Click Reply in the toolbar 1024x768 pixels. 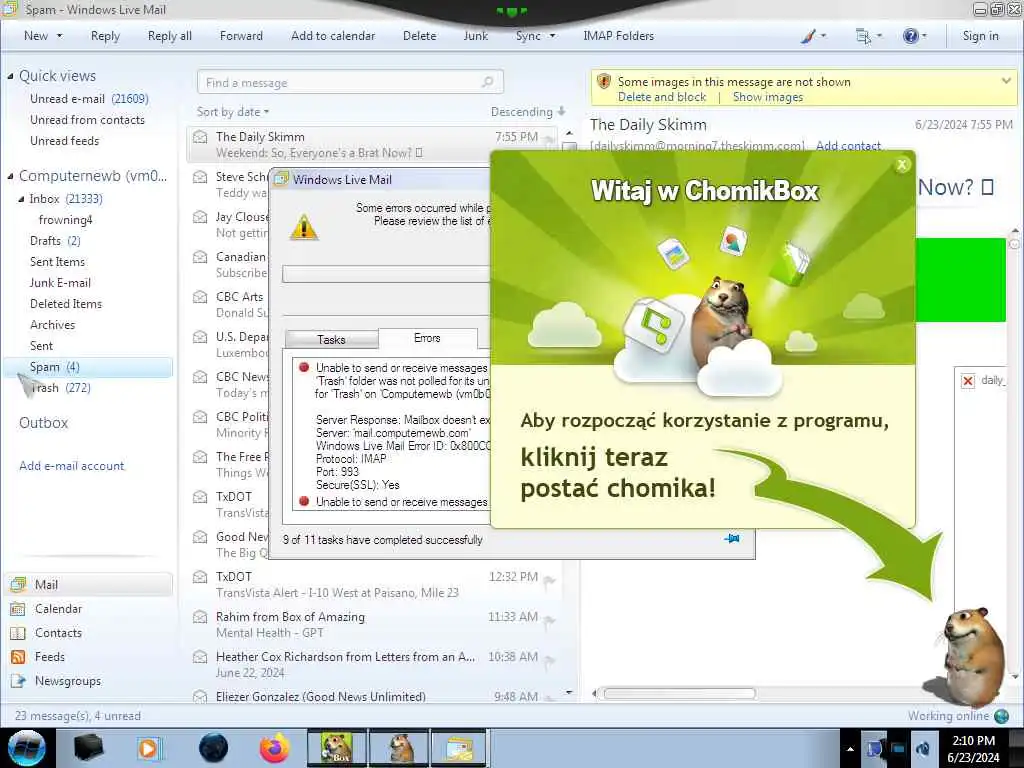[105, 36]
